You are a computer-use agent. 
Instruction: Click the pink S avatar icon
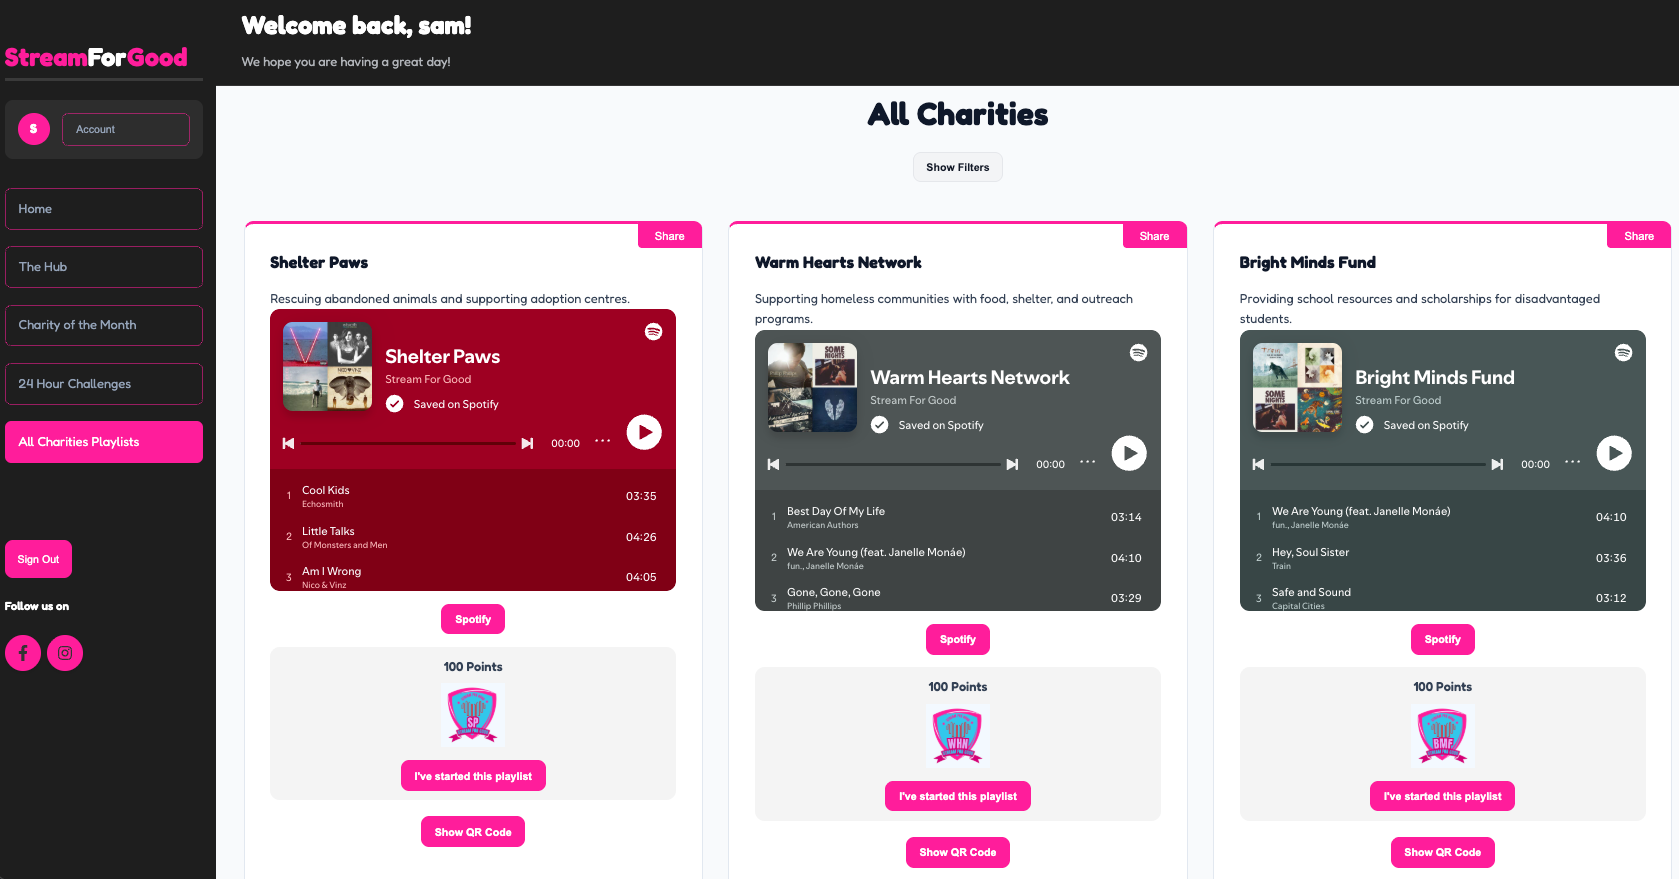pos(34,129)
